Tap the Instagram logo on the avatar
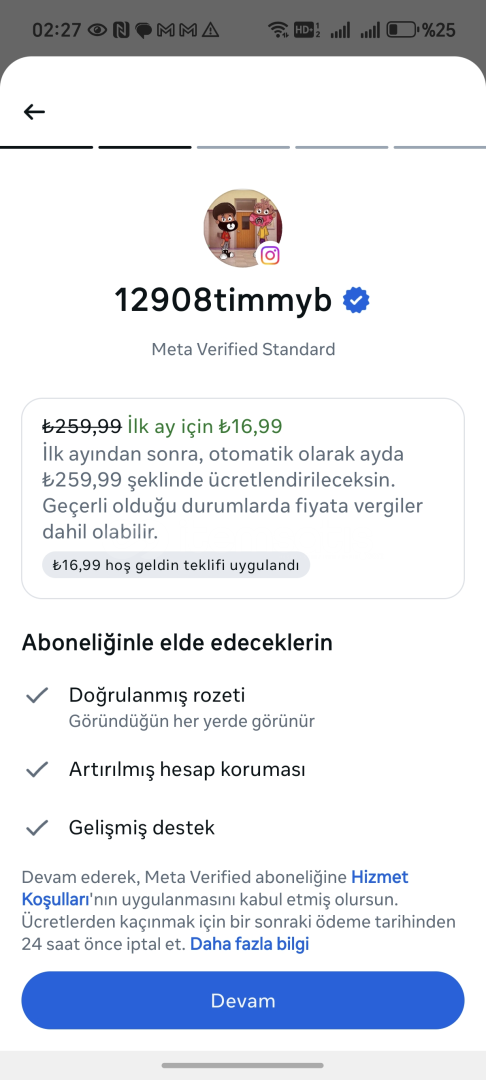The image size is (486, 1080). point(270,256)
